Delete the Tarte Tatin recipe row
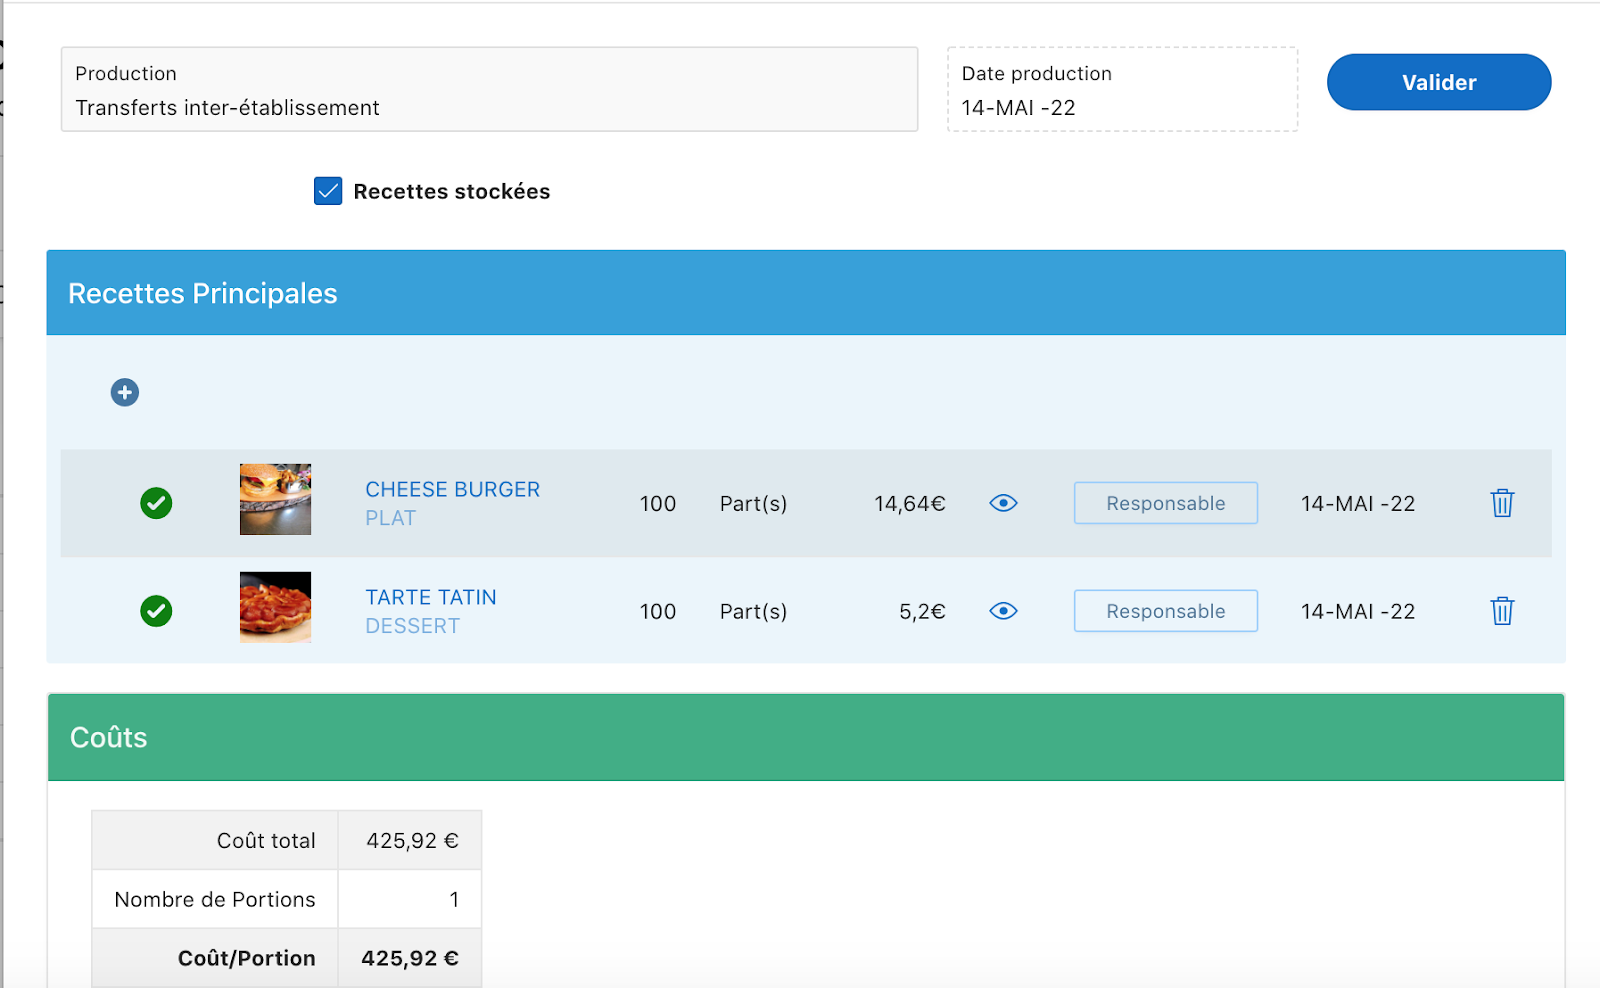 [x=1502, y=611]
